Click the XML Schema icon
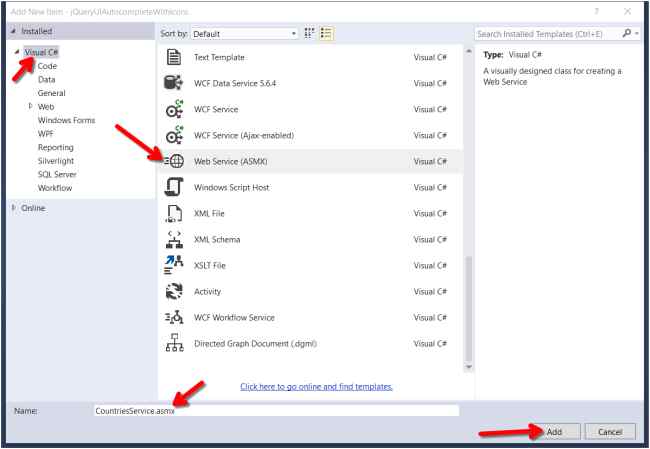The image size is (650, 449). pyautogui.click(x=174, y=239)
